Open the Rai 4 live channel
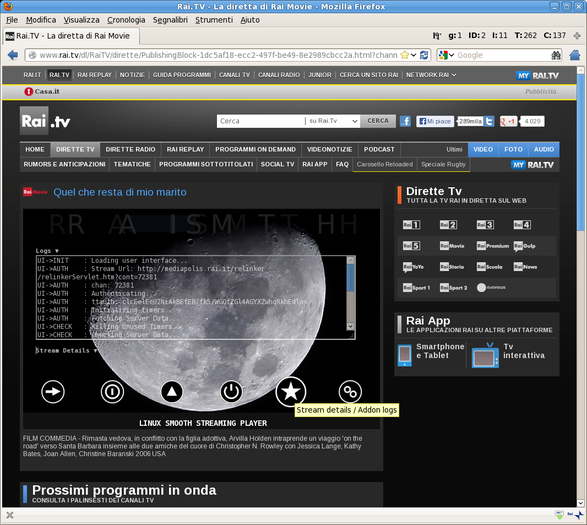587x525 pixels. pyautogui.click(x=522, y=225)
